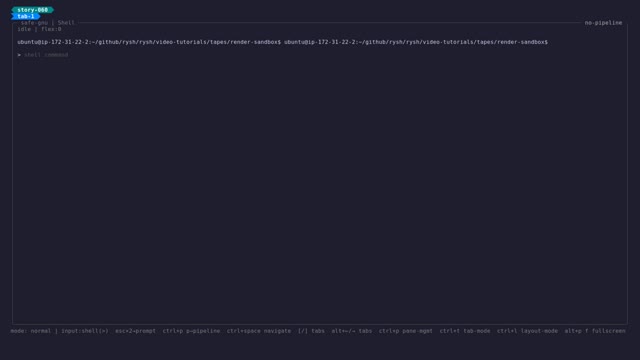The height and width of the screenshot is (360, 640).
Task: Click the alt+←/→ tabs hint
Action: [x=352, y=331]
